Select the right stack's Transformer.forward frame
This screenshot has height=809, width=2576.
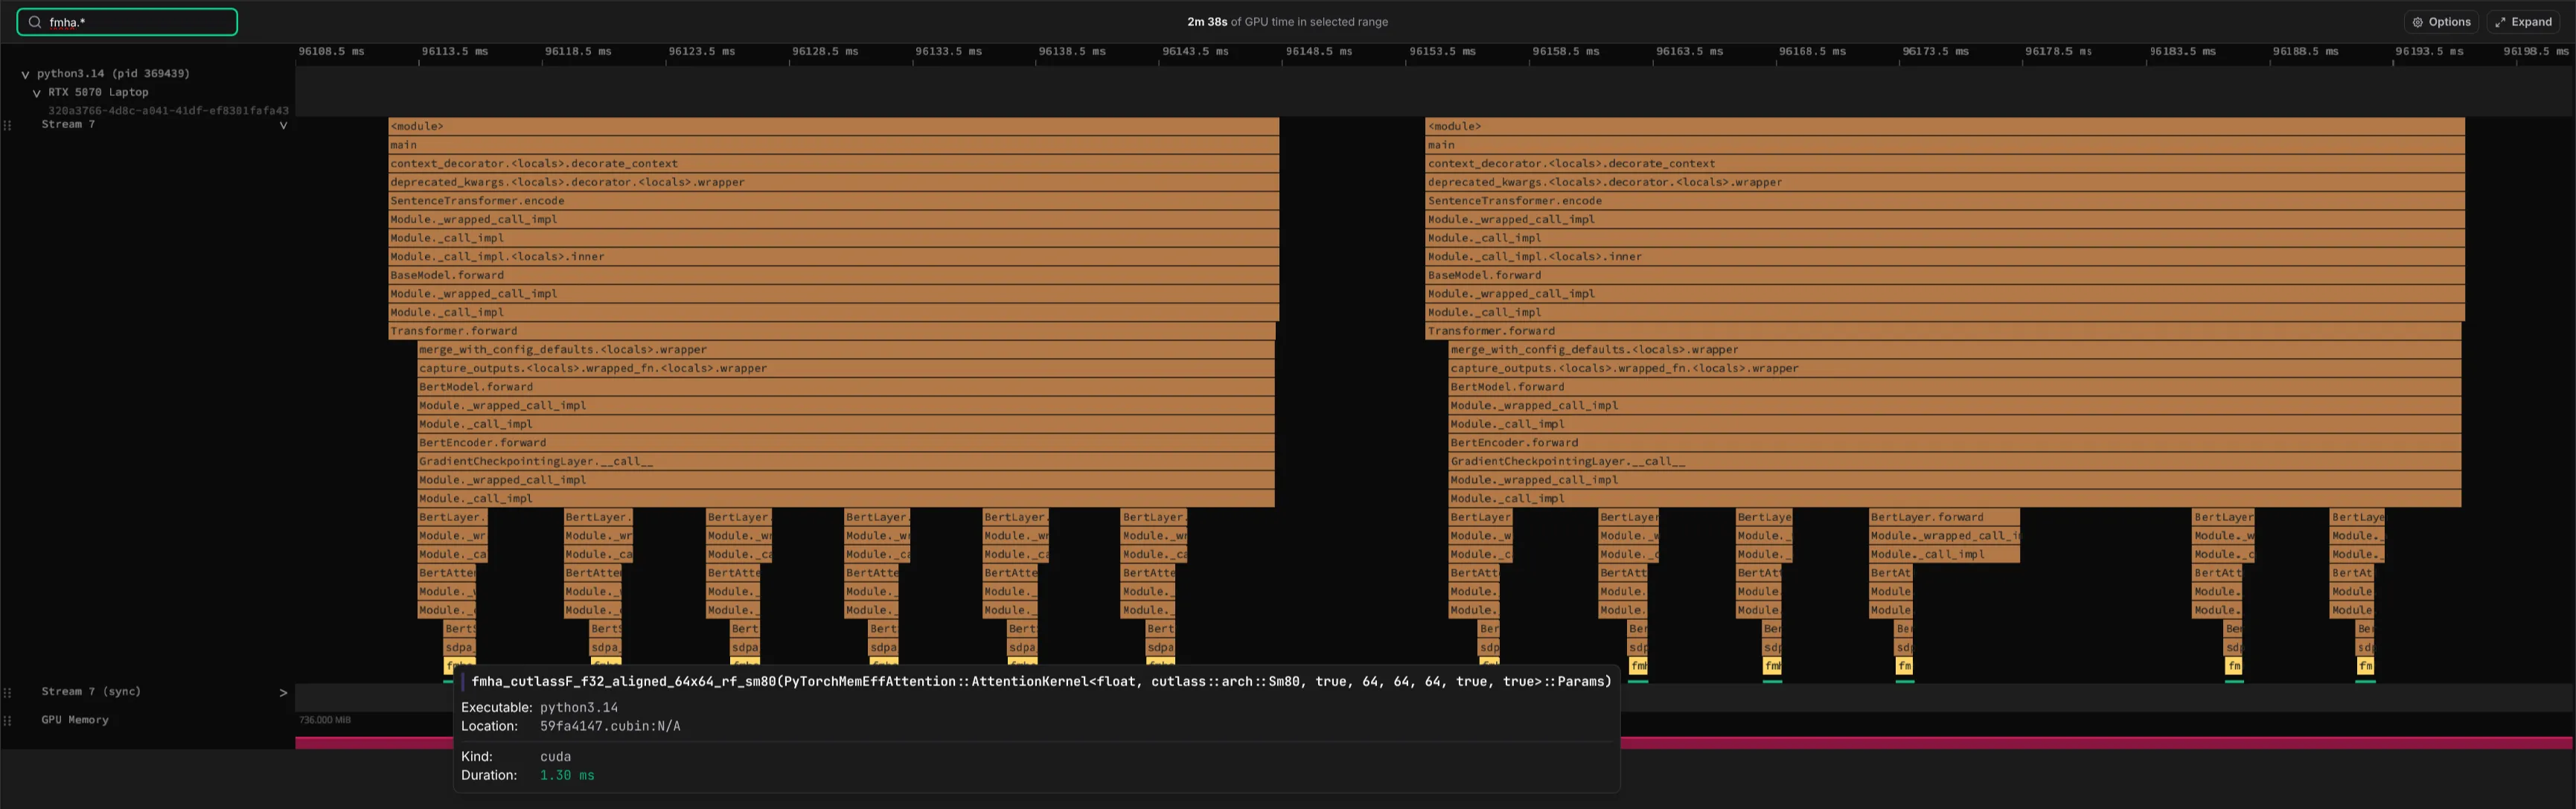(x=1942, y=331)
